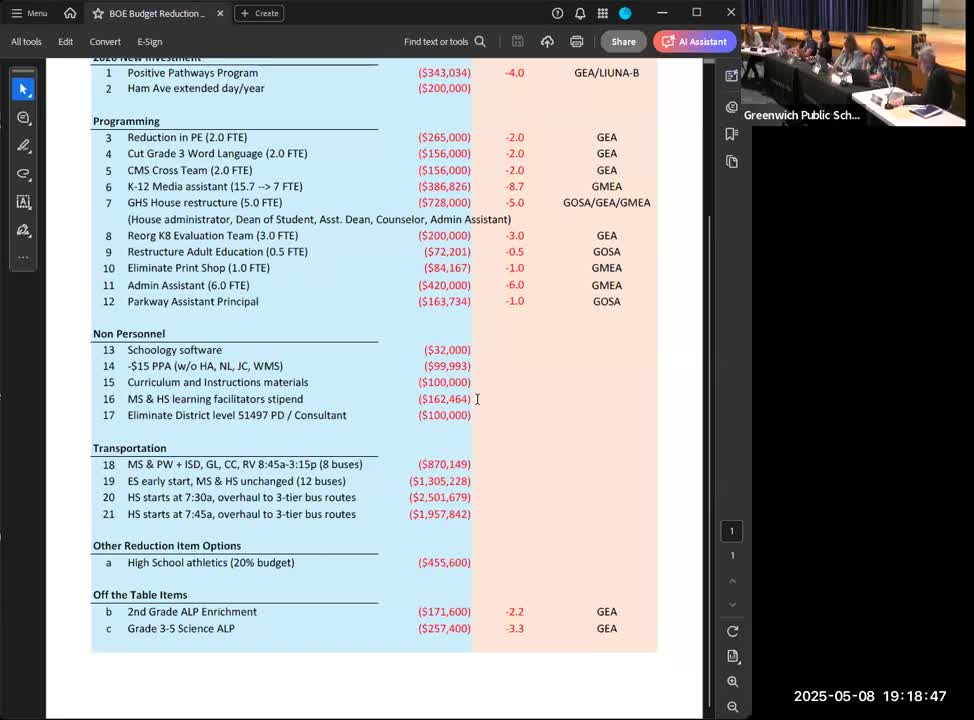Click the Transportation section heading
The image size is (974, 720).
[129, 448]
